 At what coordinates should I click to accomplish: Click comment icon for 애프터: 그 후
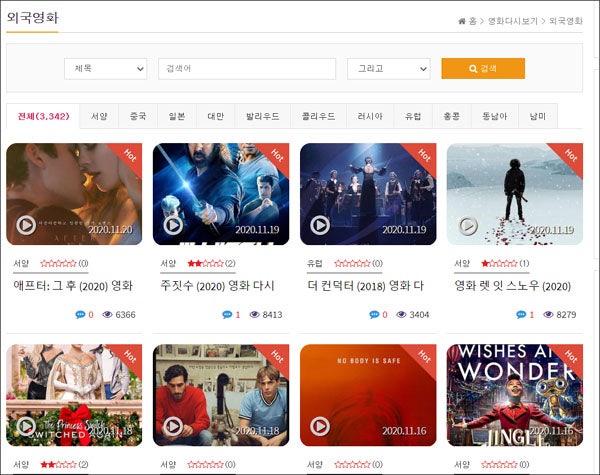coord(80,315)
